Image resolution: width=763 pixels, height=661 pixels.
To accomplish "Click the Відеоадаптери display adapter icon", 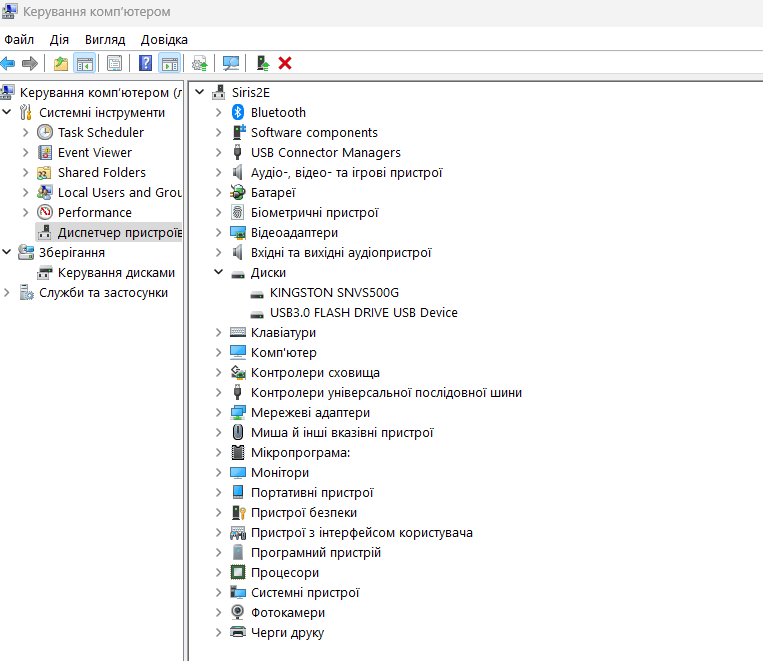I will (x=237, y=233).
